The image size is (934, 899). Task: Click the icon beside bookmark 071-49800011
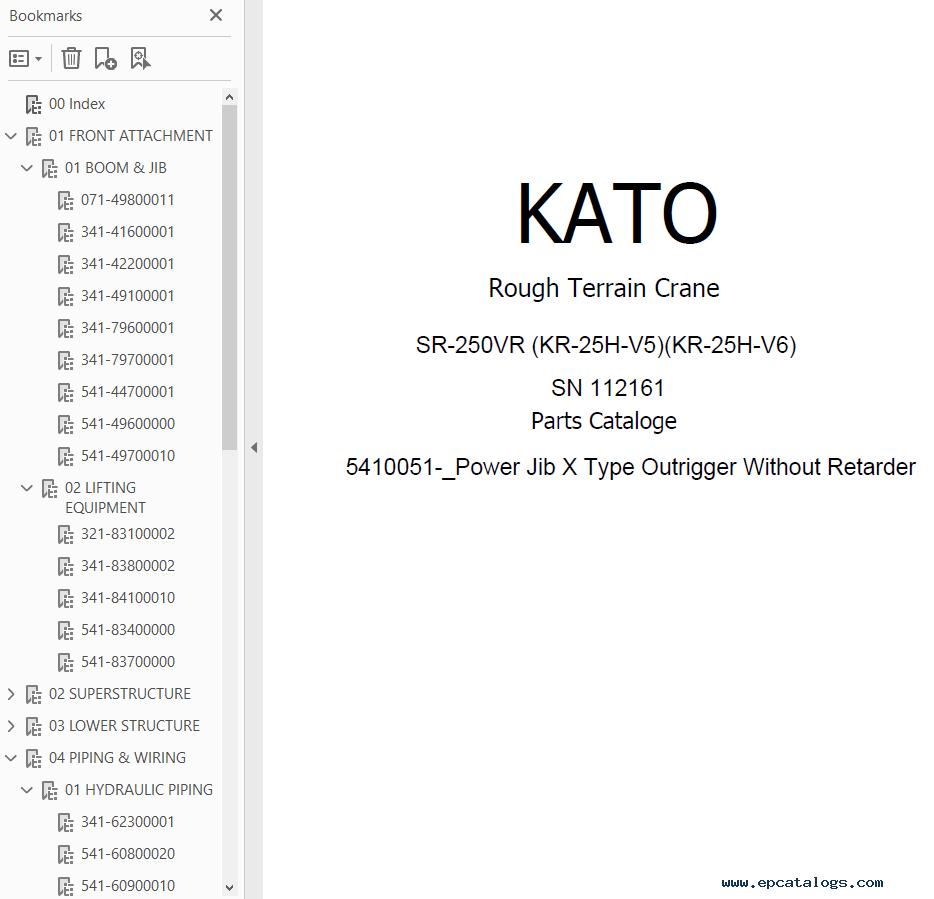[66, 200]
